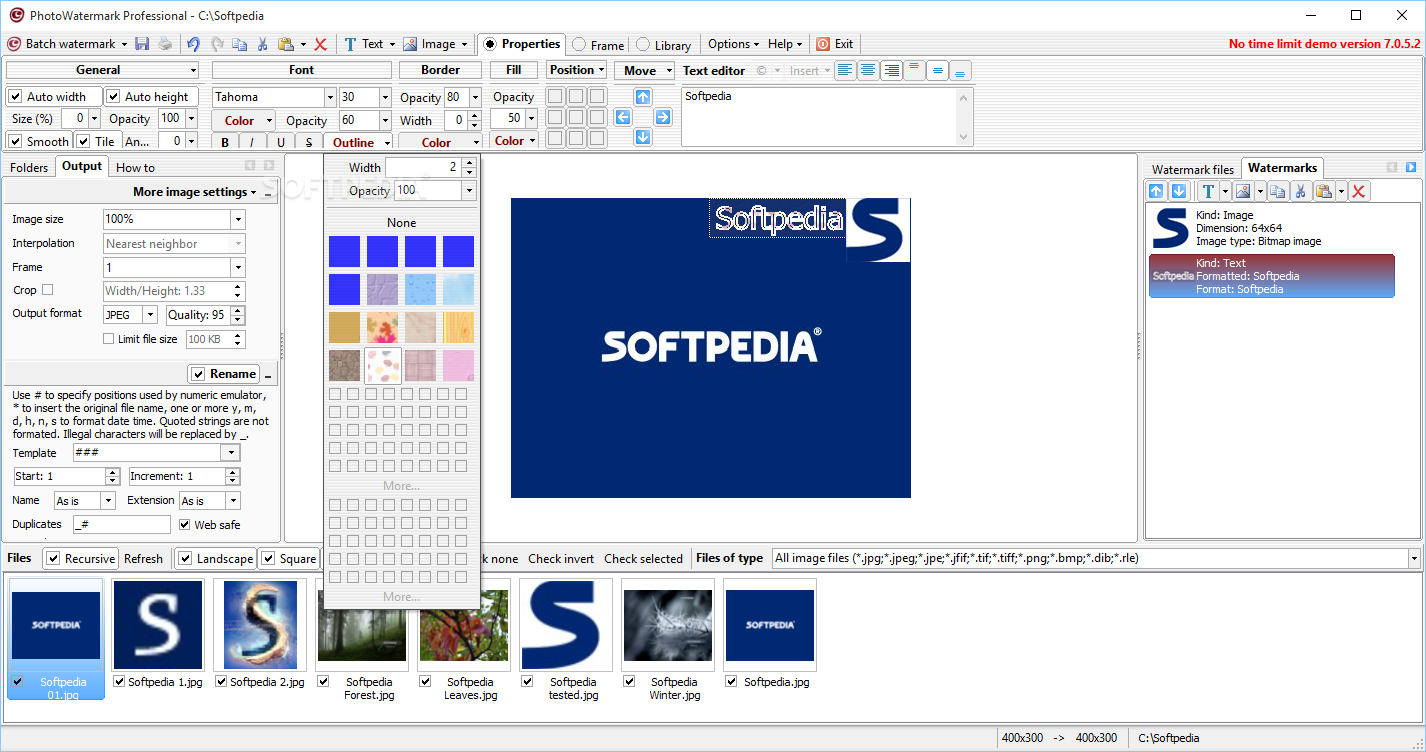Uncheck the Web safe checkbox

[185, 524]
